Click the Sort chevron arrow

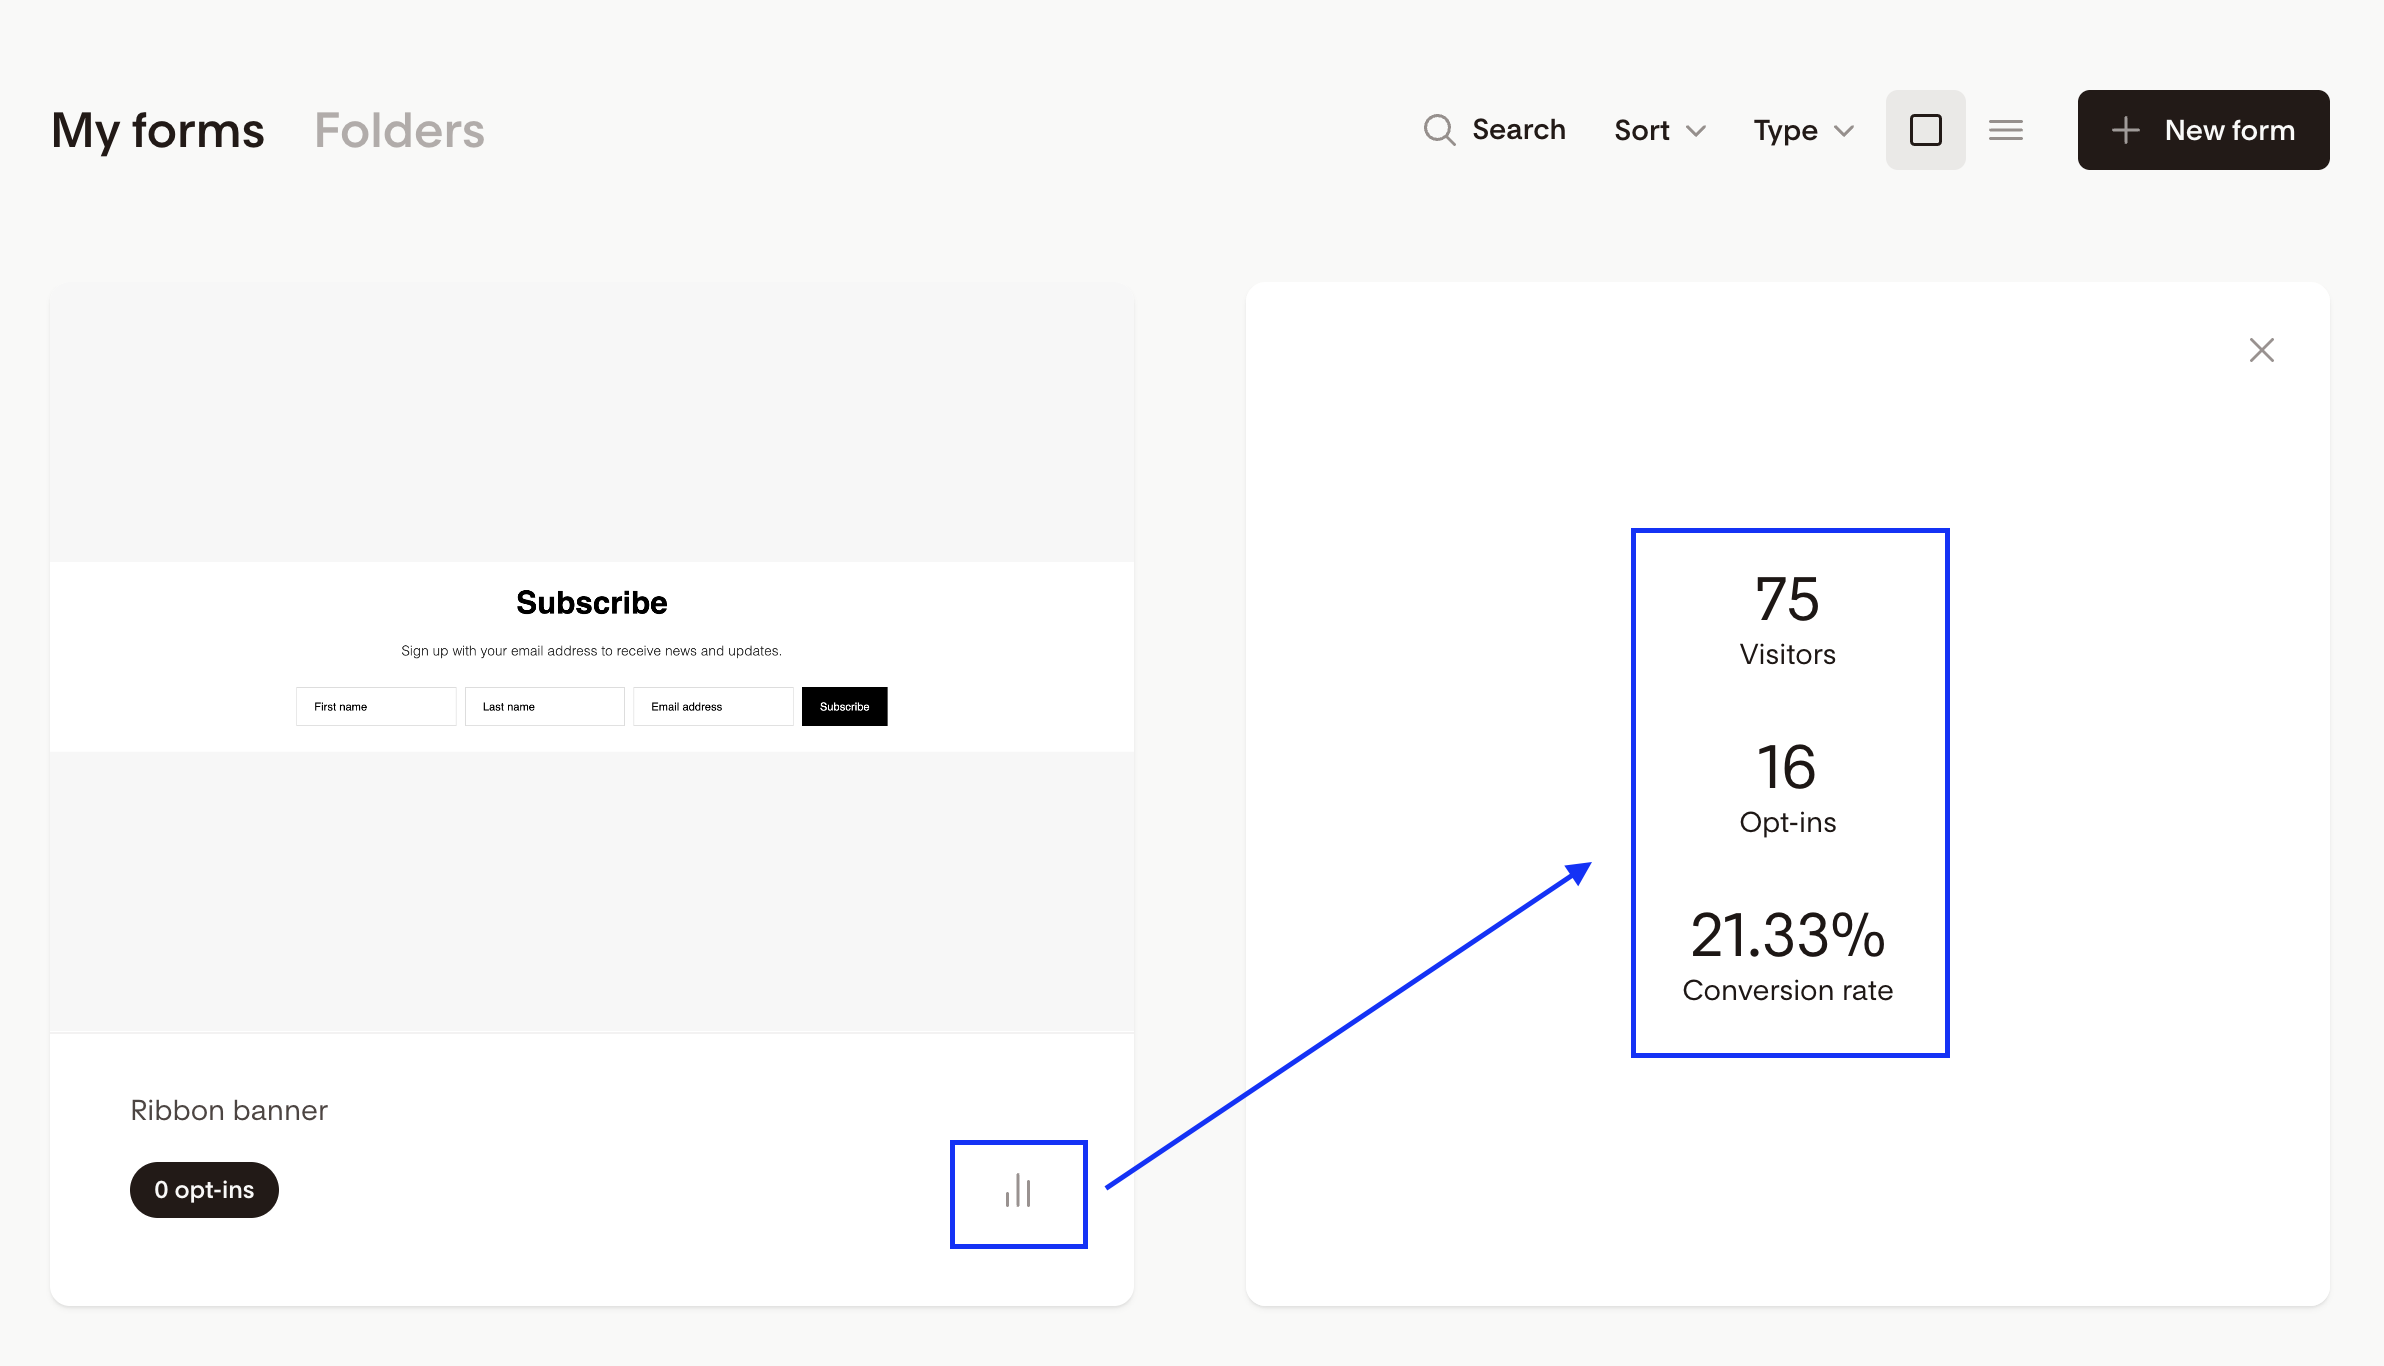1696,131
